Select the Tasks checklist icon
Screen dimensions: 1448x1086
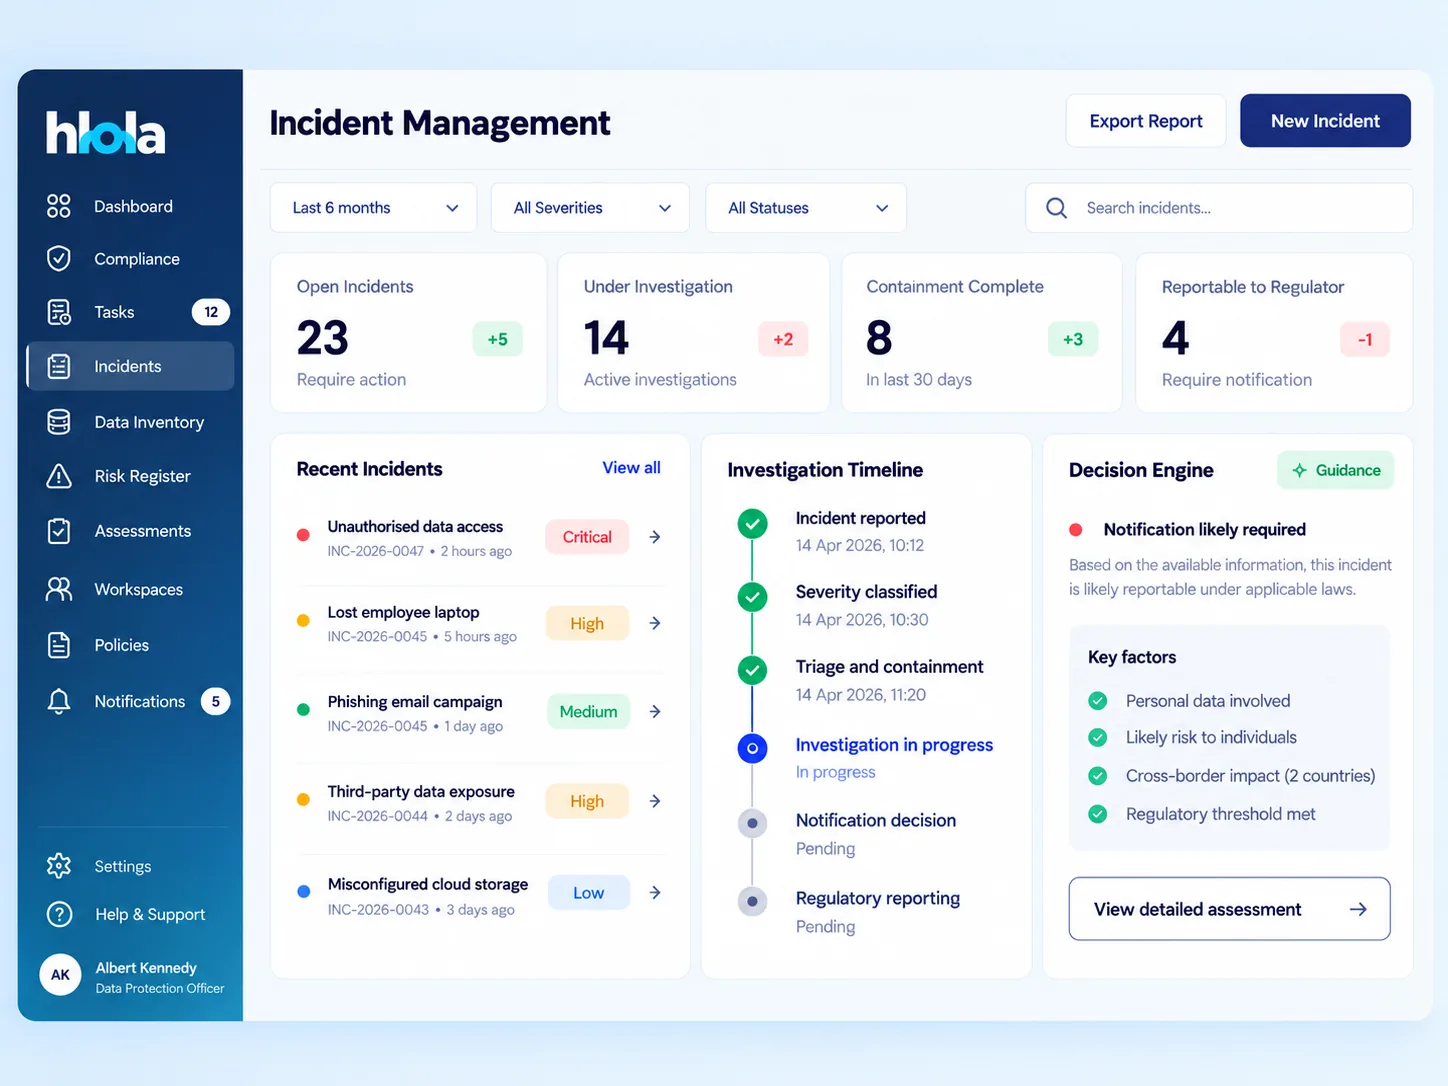coord(59,312)
